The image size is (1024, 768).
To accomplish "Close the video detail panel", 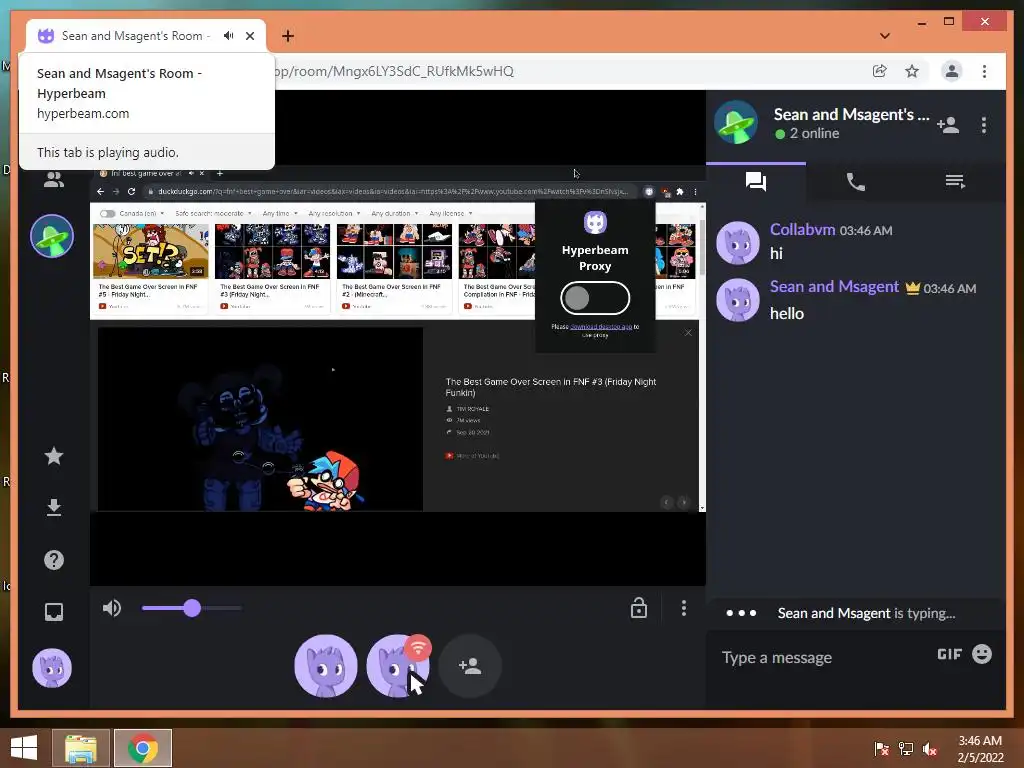I will (x=688, y=332).
